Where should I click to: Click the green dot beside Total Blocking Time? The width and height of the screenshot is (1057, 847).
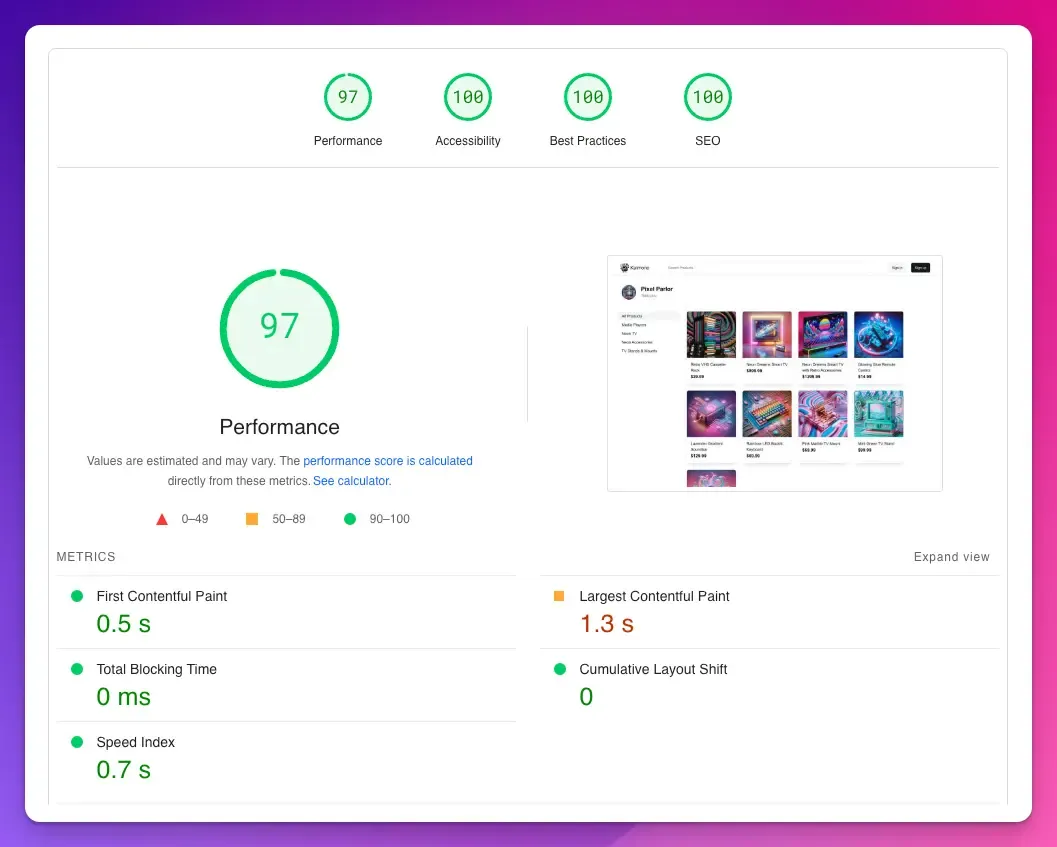click(x=77, y=668)
